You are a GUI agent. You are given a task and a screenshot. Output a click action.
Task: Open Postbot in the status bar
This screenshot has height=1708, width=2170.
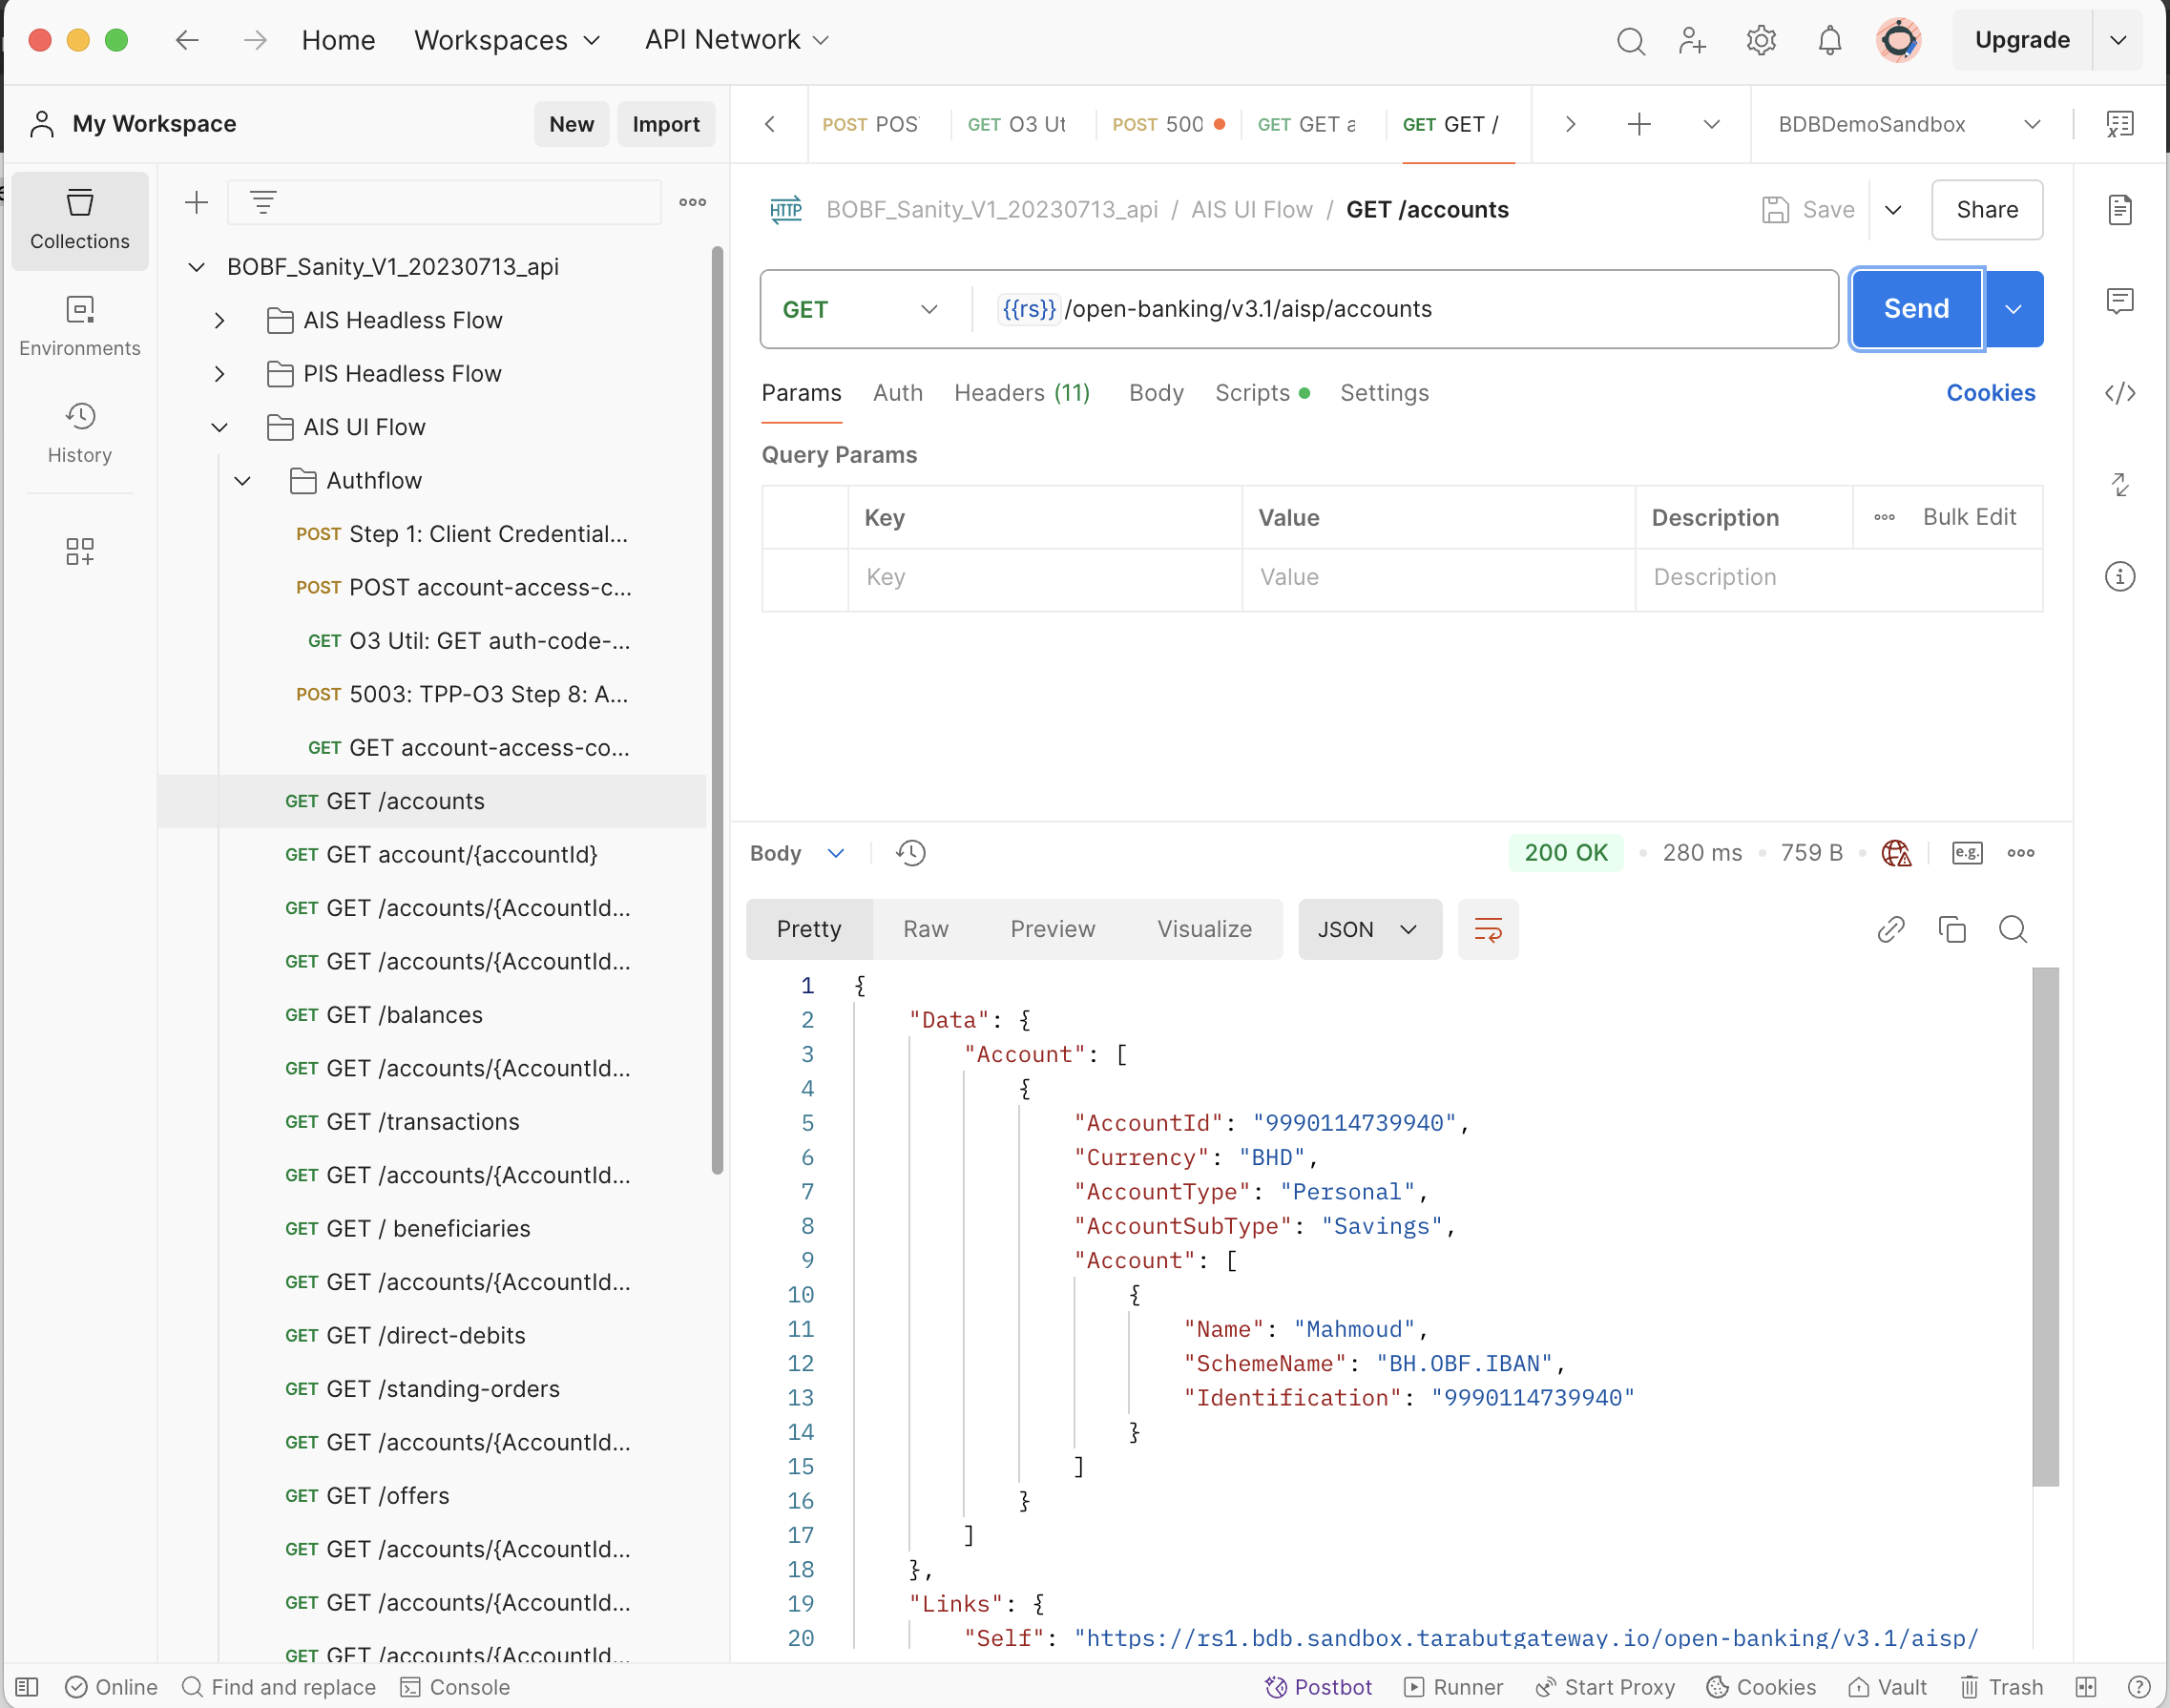pyautogui.click(x=1318, y=1687)
